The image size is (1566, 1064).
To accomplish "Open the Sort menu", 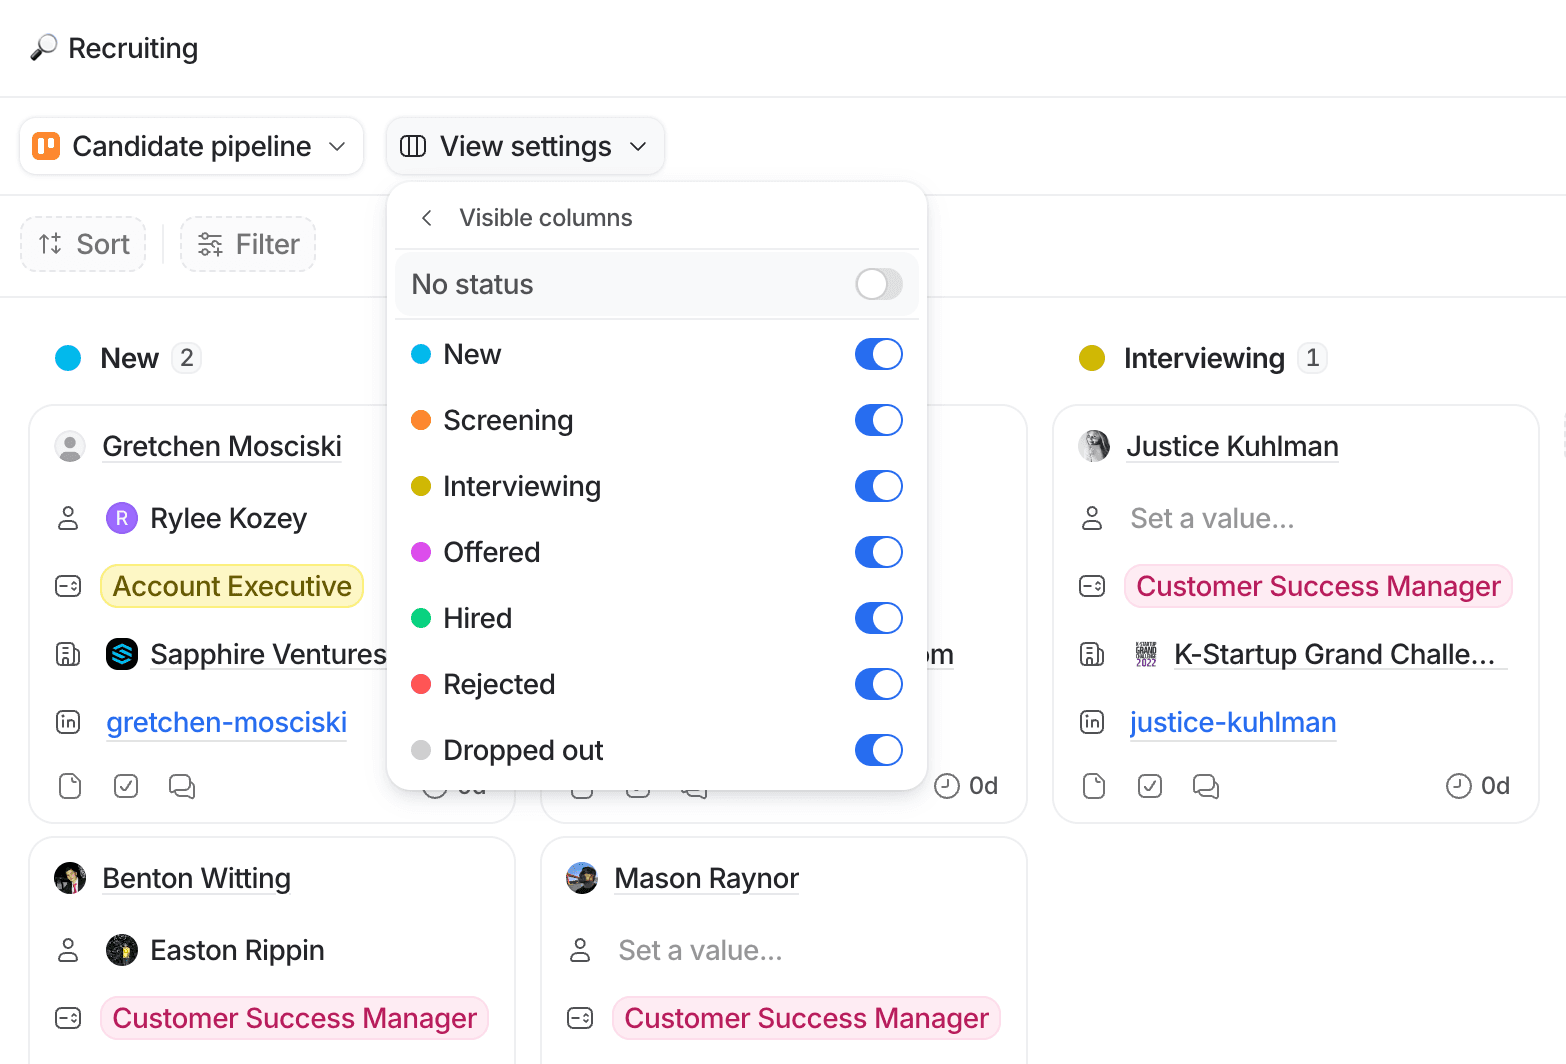I will click(x=83, y=243).
